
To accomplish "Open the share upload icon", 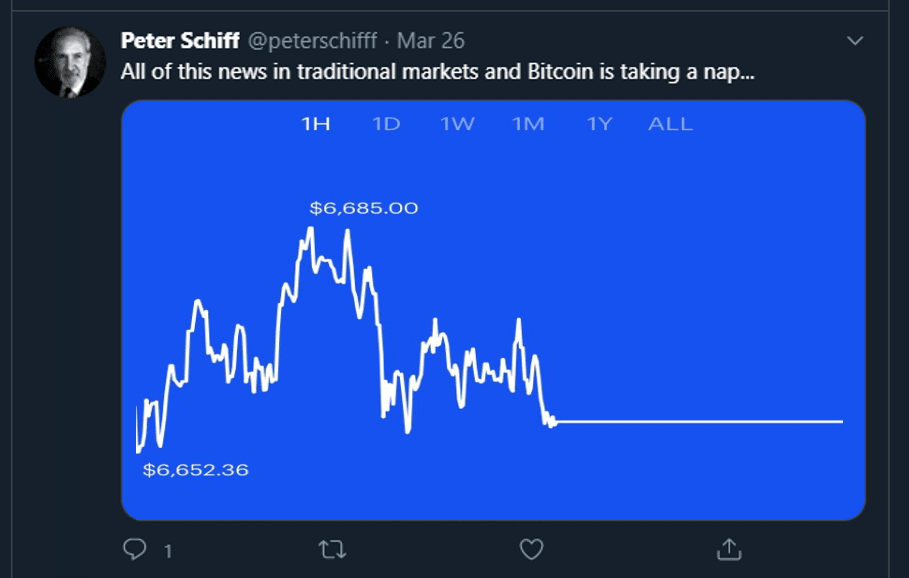I will pos(729,549).
